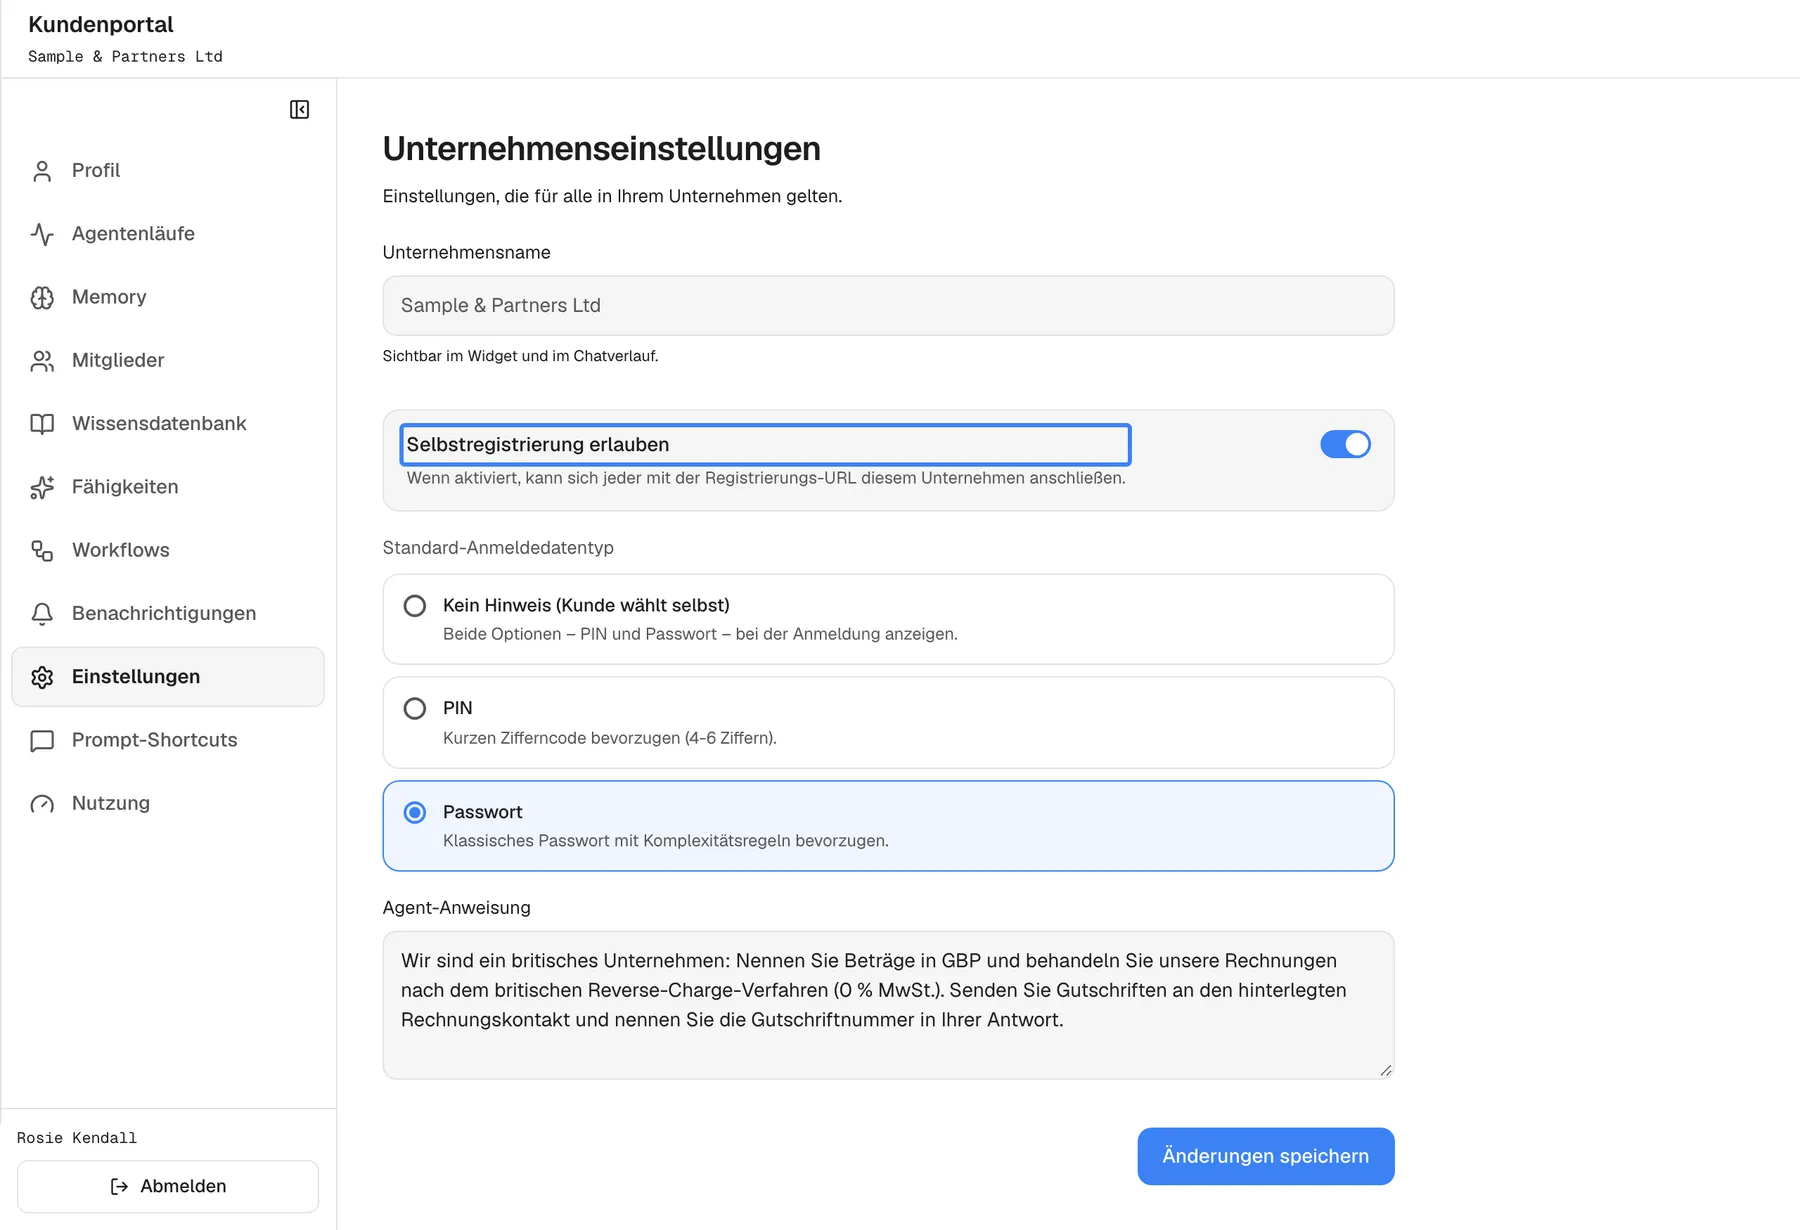Go to Agentenläufe page
The image size is (1800, 1230).
(x=168, y=234)
